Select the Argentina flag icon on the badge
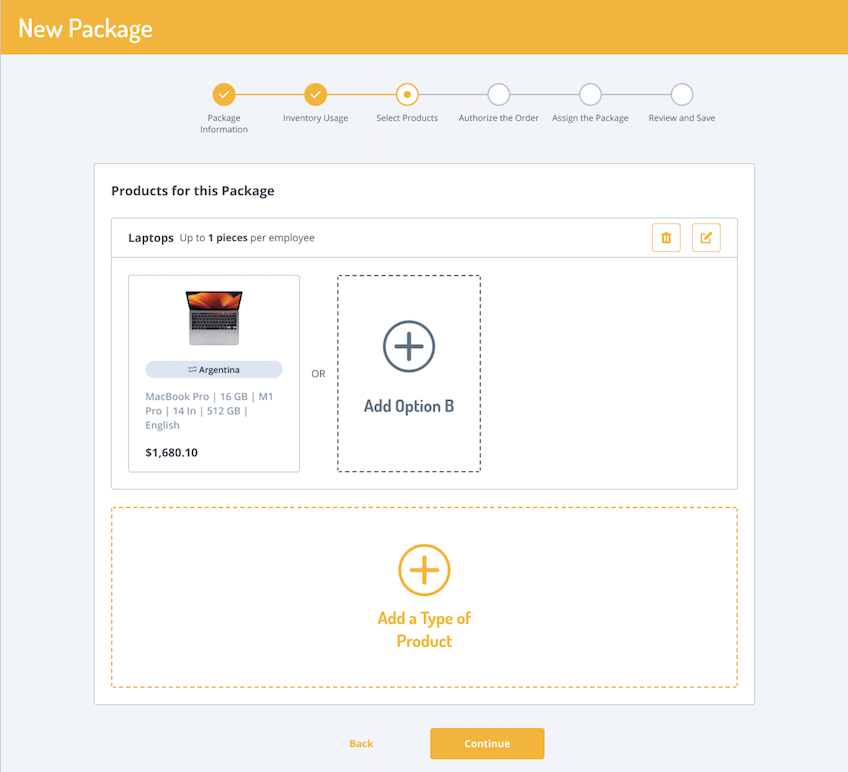 [192, 369]
